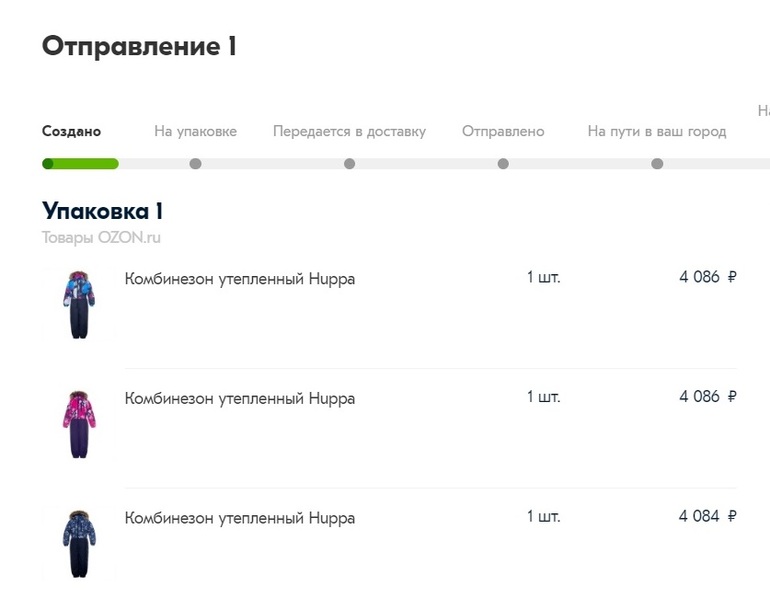Open the Huppa product name beside the pink jumpsuit

[240, 398]
